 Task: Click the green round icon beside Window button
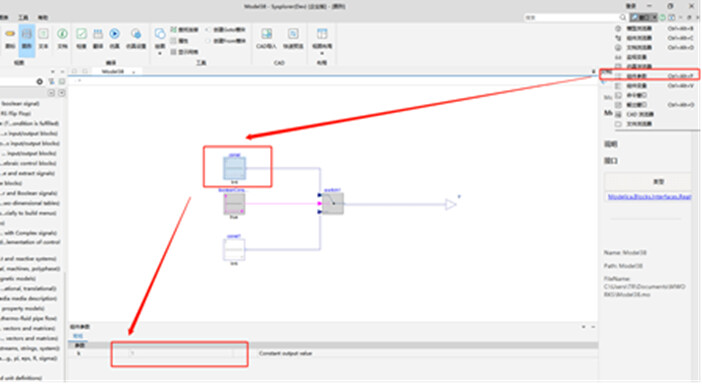pyautogui.click(x=663, y=17)
